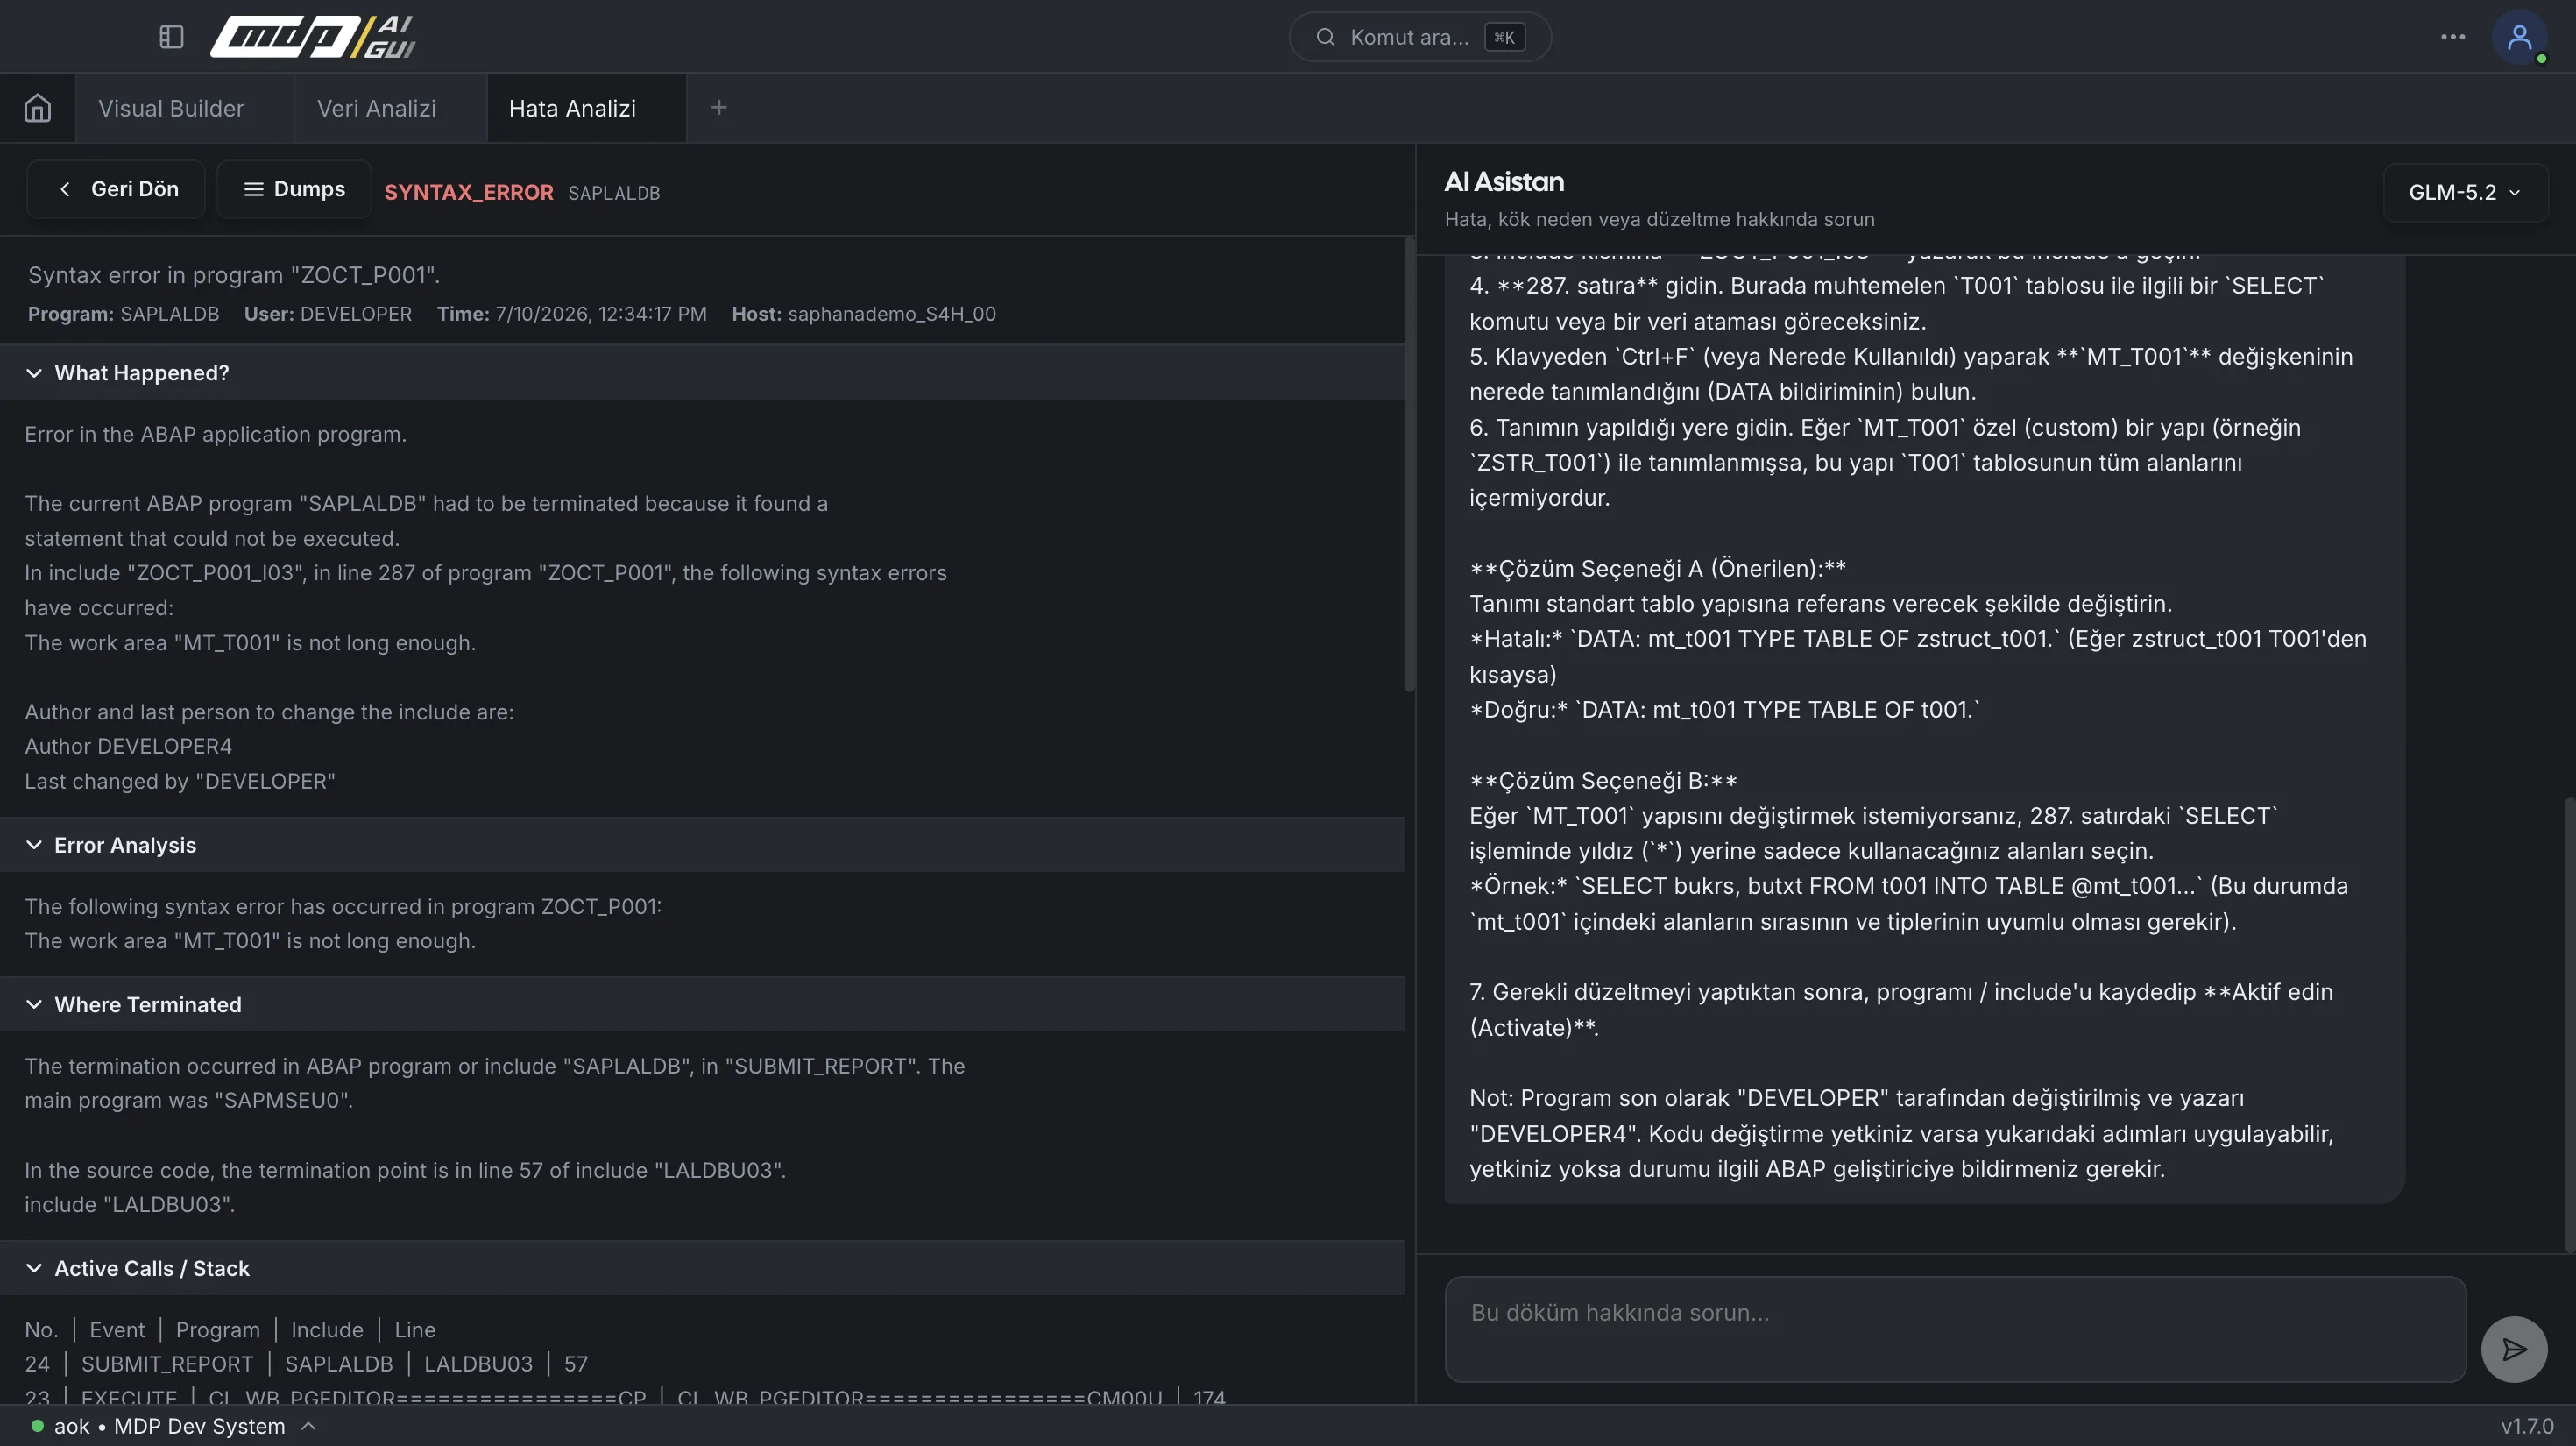
Task: Collapse the Where Terminated section
Action: (x=702, y=1004)
